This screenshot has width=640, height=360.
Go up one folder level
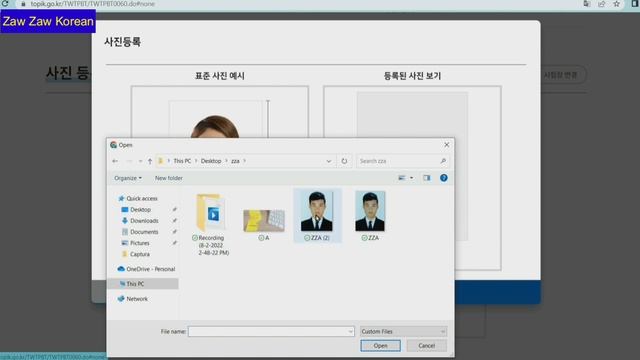pyautogui.click(x=150, y=161)
